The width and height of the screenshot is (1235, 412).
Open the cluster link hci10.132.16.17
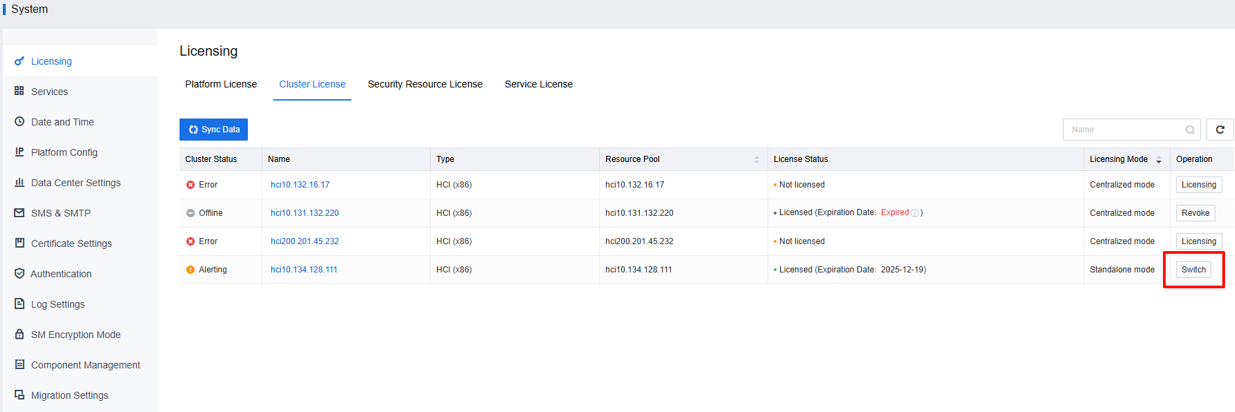[x=300, y=185]
